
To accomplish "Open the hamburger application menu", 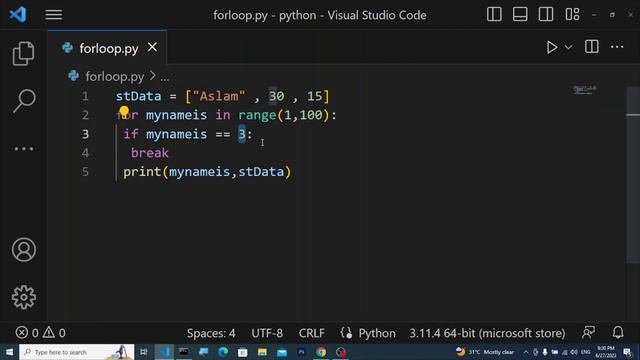I will (x=53, y=15).
